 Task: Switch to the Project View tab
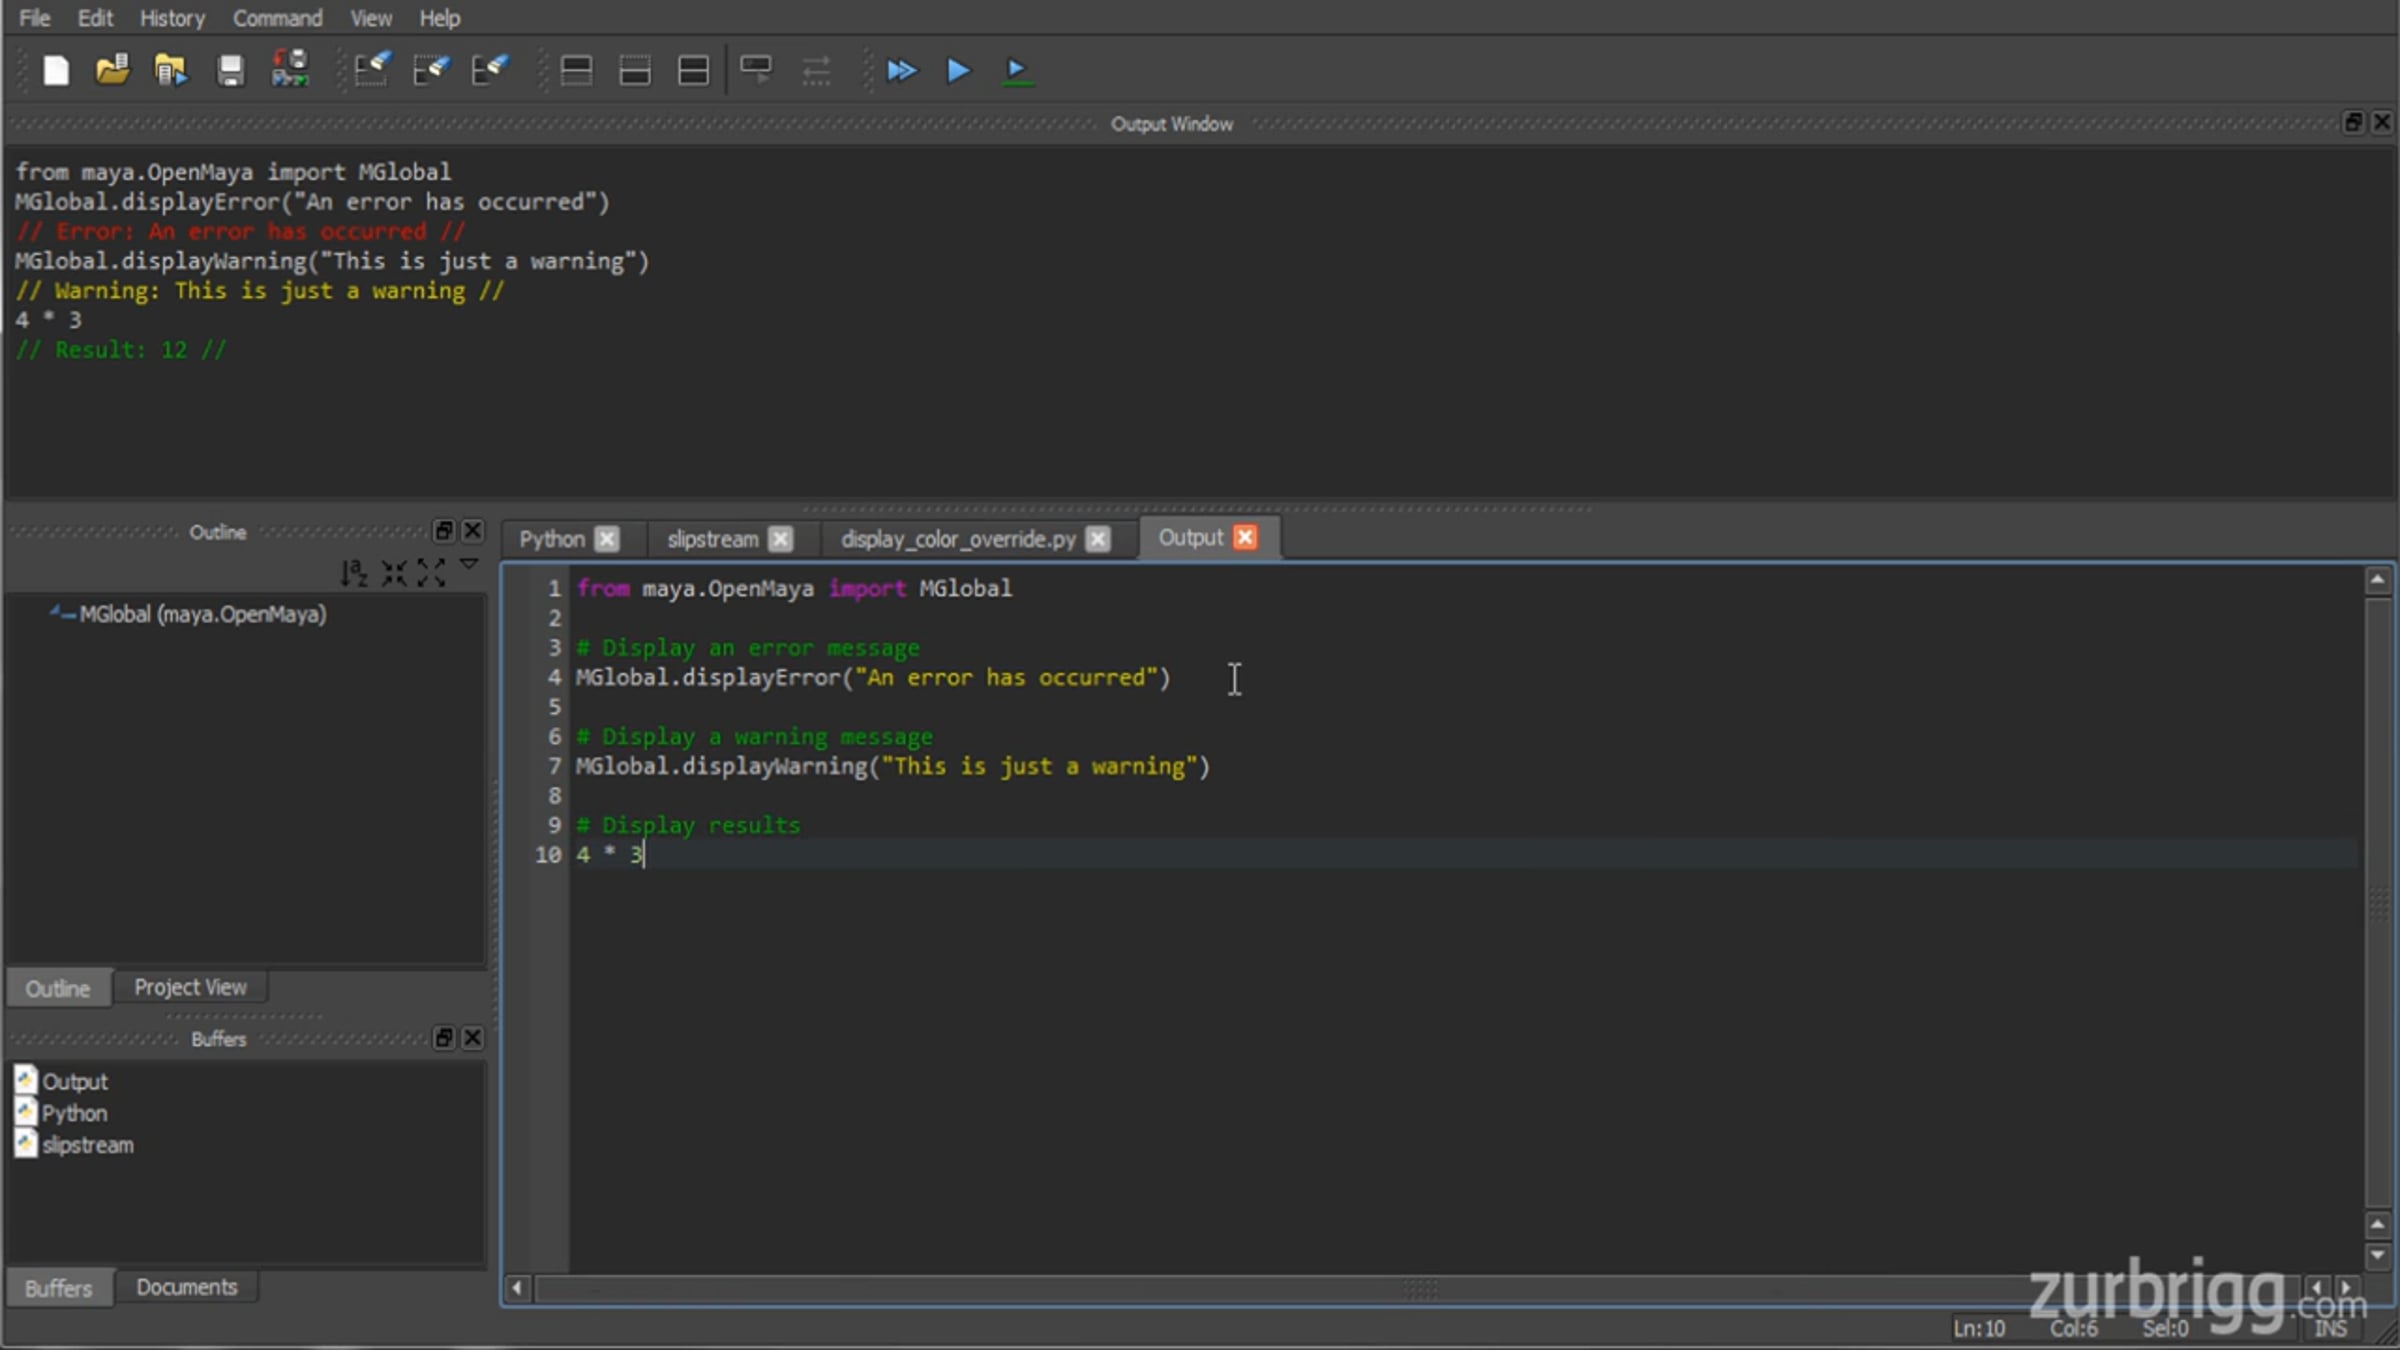click(x=190, y=987)
